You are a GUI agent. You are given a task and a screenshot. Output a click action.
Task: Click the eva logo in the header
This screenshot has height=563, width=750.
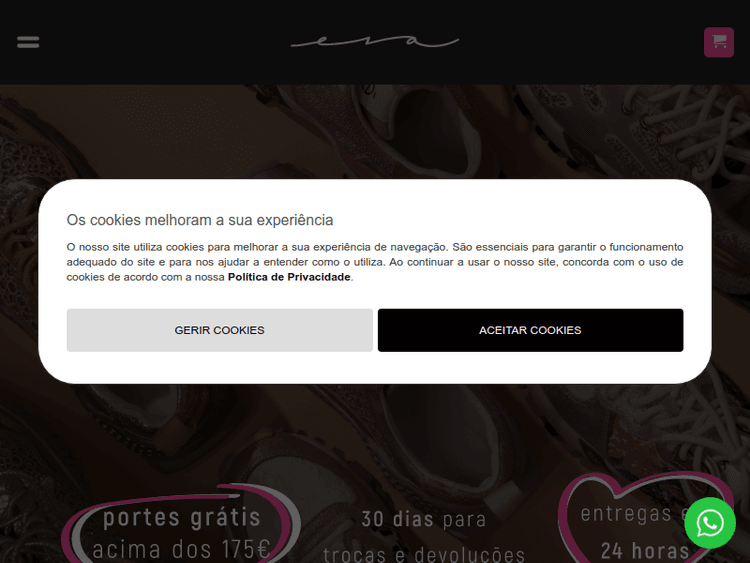click(375, 42)
